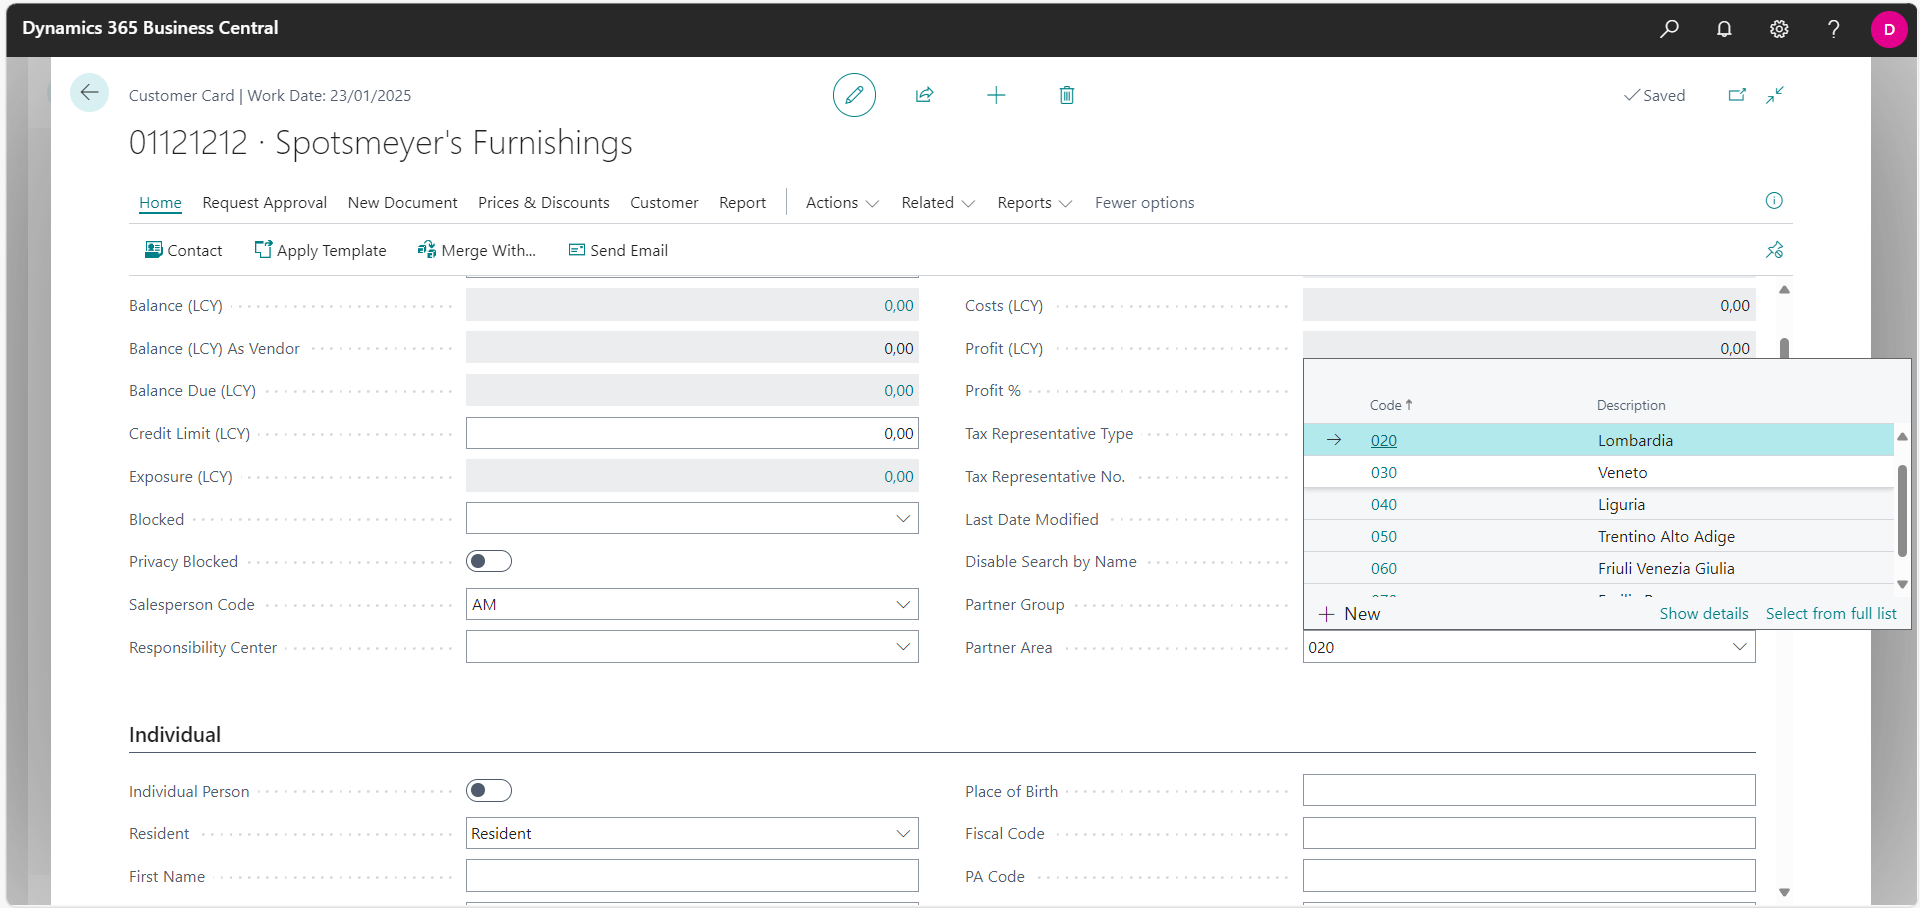The image size is (1920, 908).
Task: Click Send Email action
Action: [x=618, y=250]
